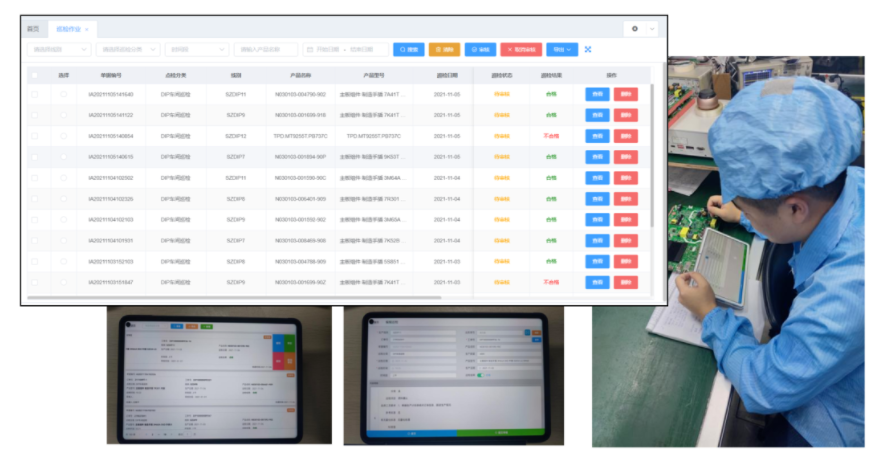Switch to the 首页 home tab
The image size is (878, 457).
(x=33, y=30)
